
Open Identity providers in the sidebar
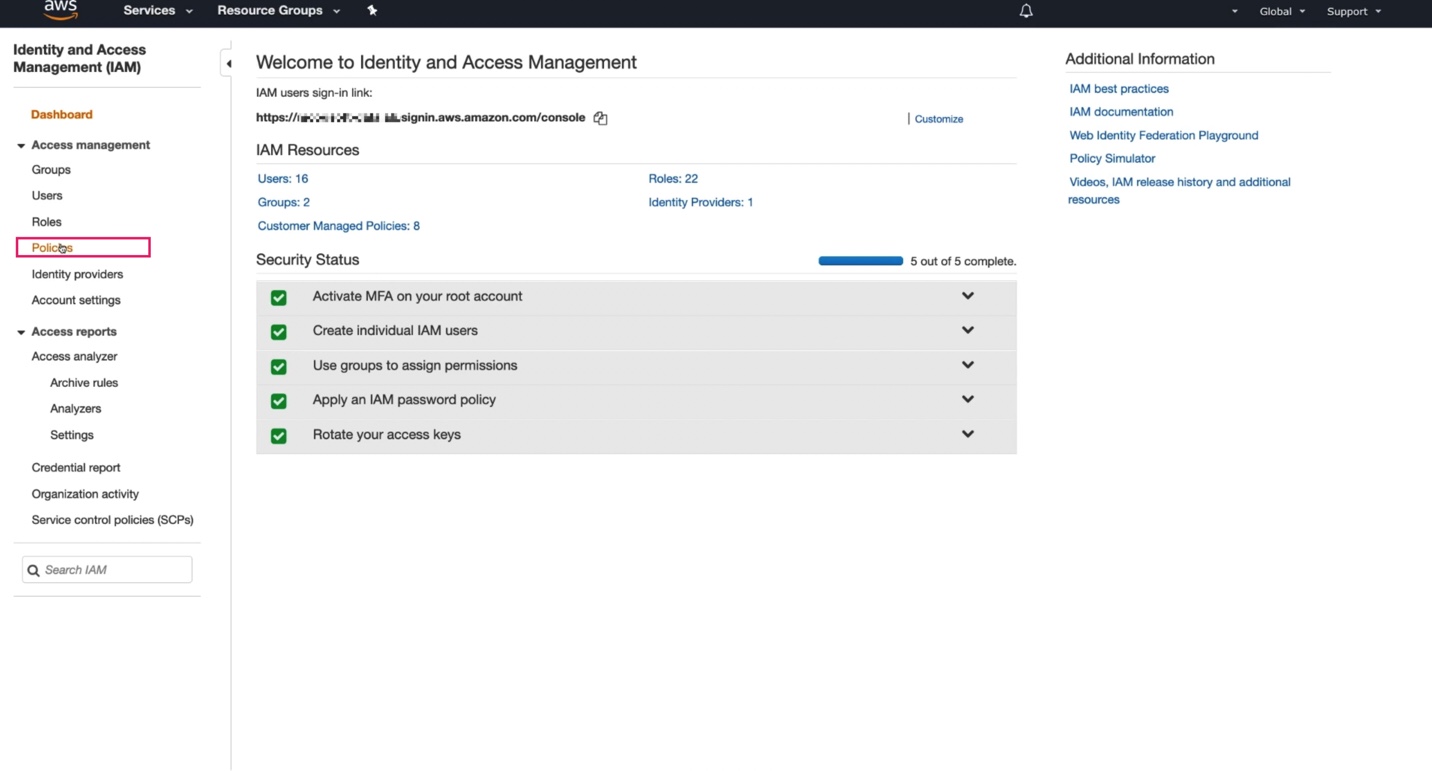77,274
